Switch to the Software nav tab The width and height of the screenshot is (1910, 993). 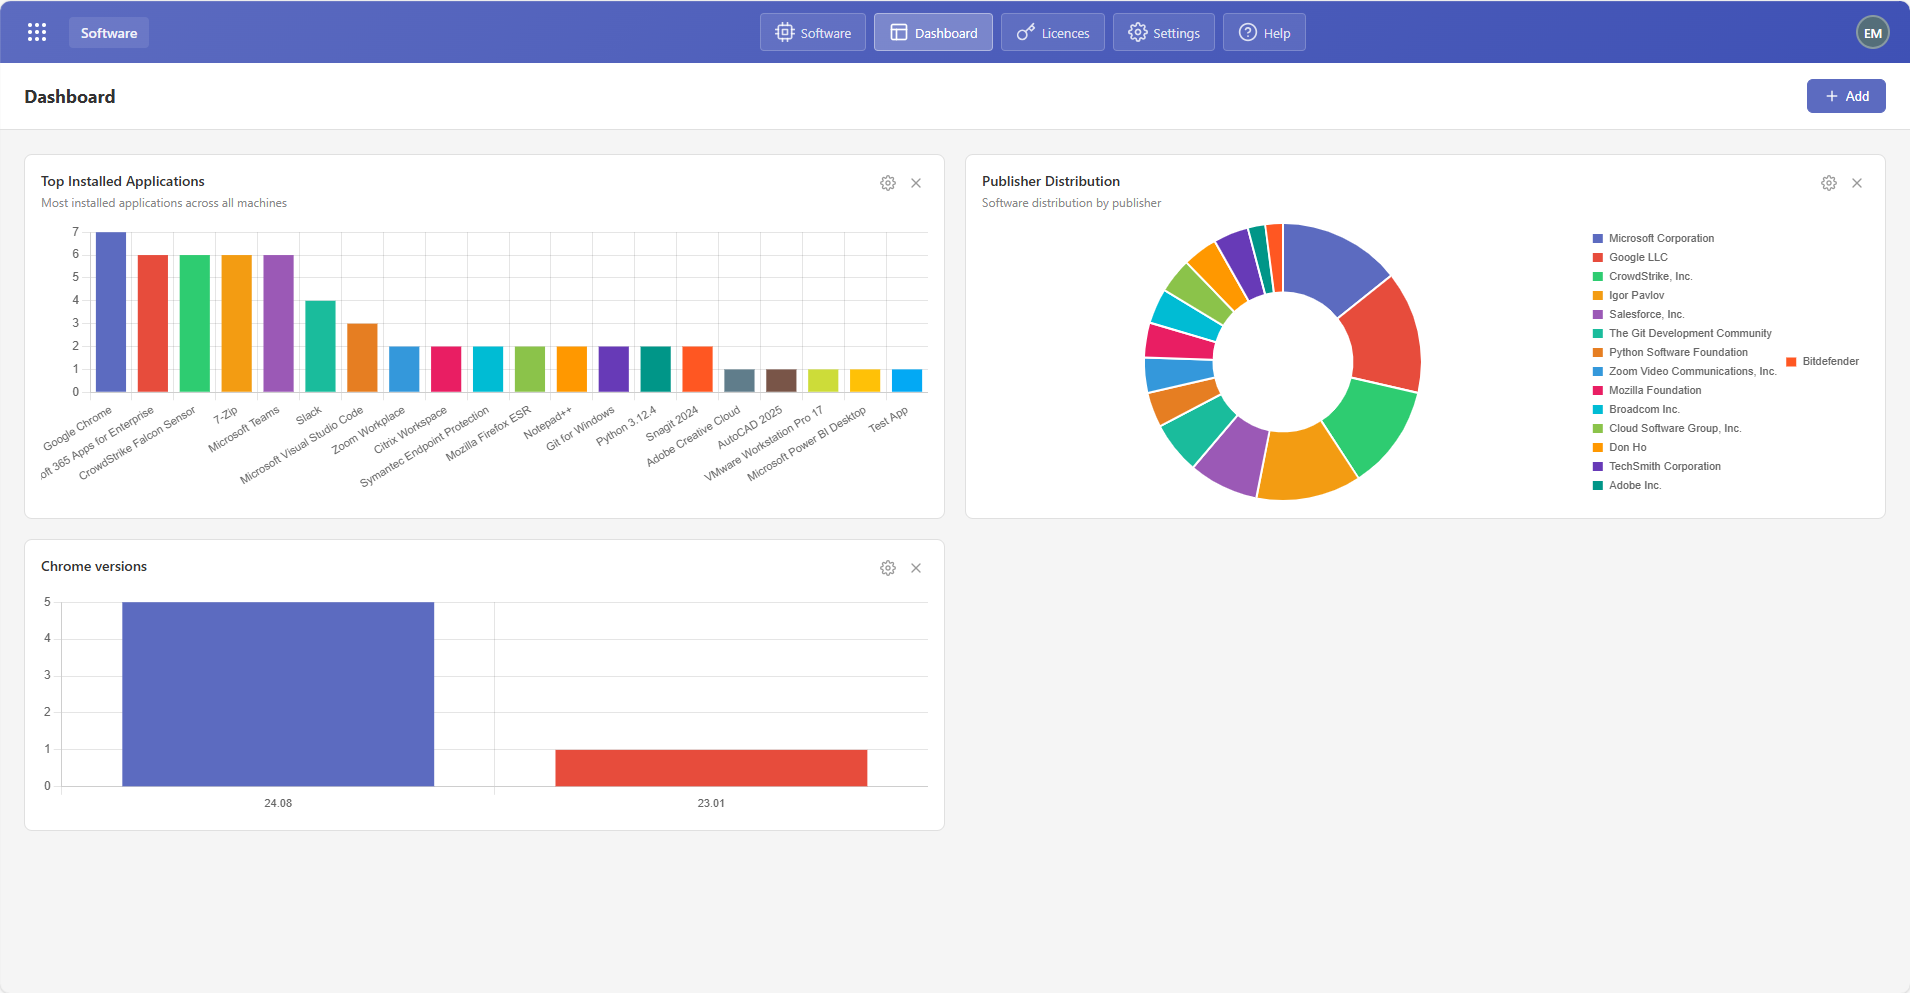point(813,33)
